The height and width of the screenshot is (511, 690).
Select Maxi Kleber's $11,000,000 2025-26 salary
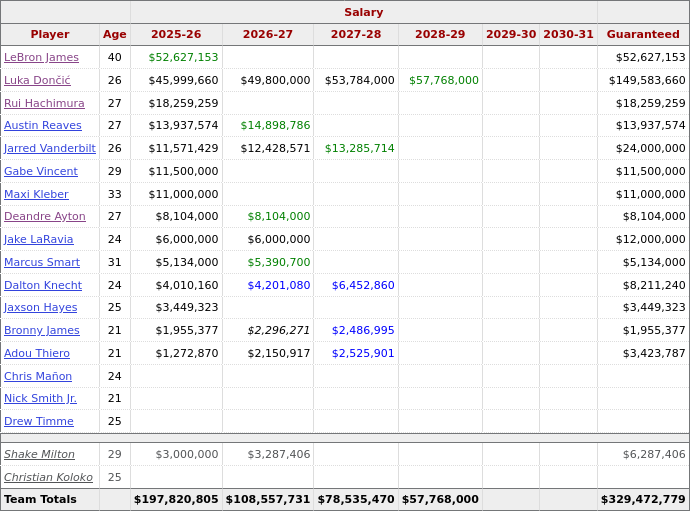point(183,194)
